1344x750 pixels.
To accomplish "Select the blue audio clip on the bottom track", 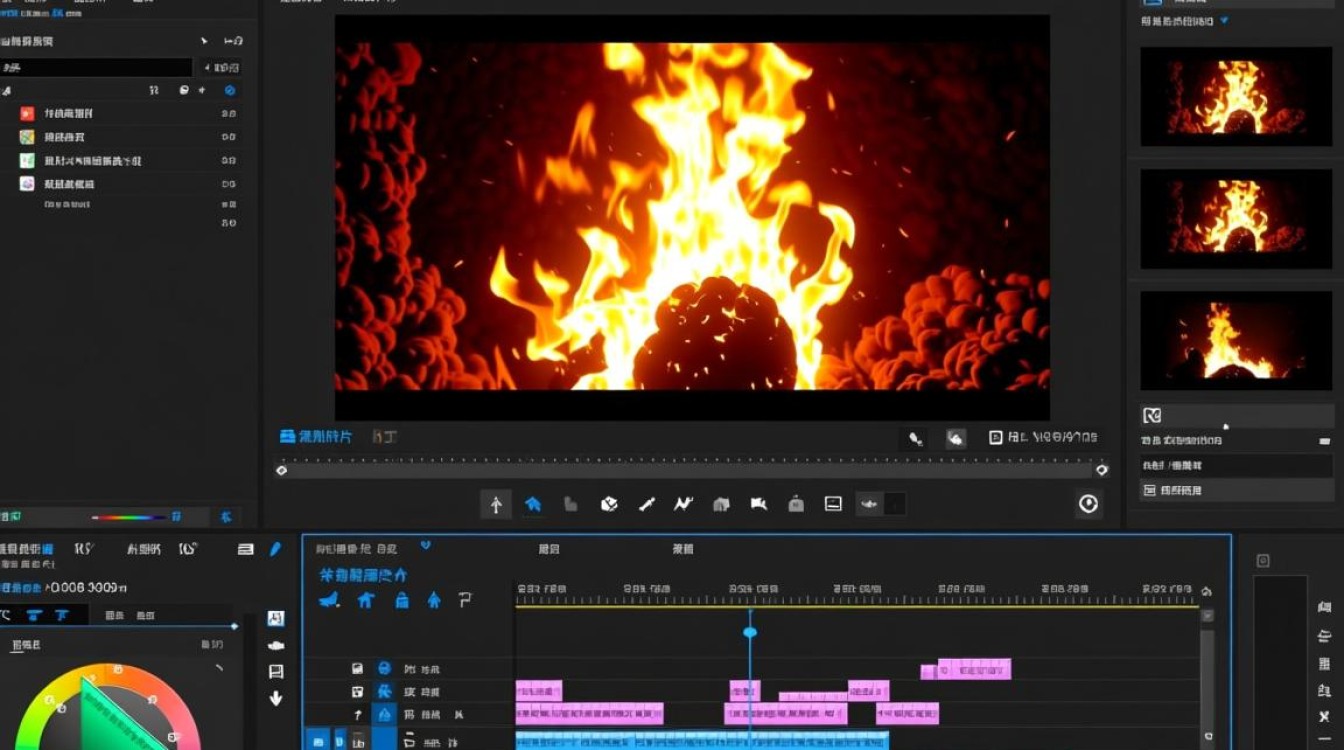I will tap(702, 741).
